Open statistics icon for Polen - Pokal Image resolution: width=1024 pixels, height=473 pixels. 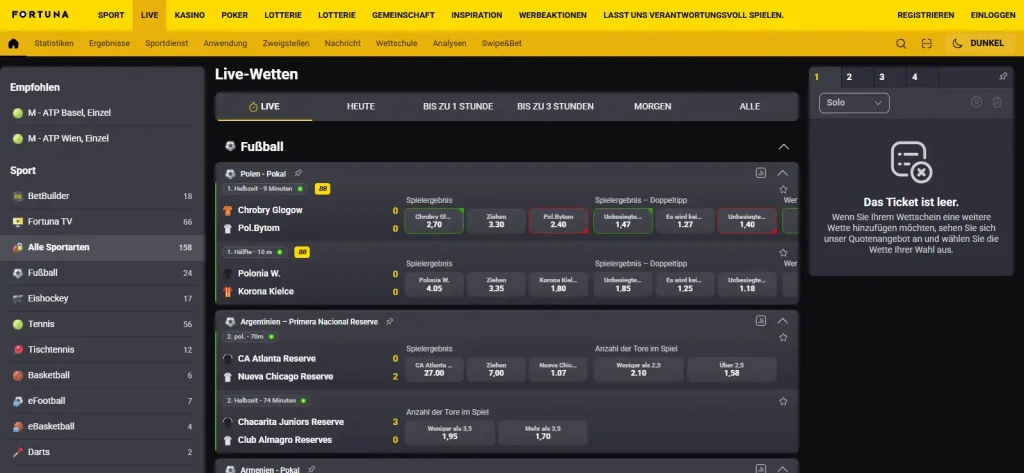tap(761, 173)
